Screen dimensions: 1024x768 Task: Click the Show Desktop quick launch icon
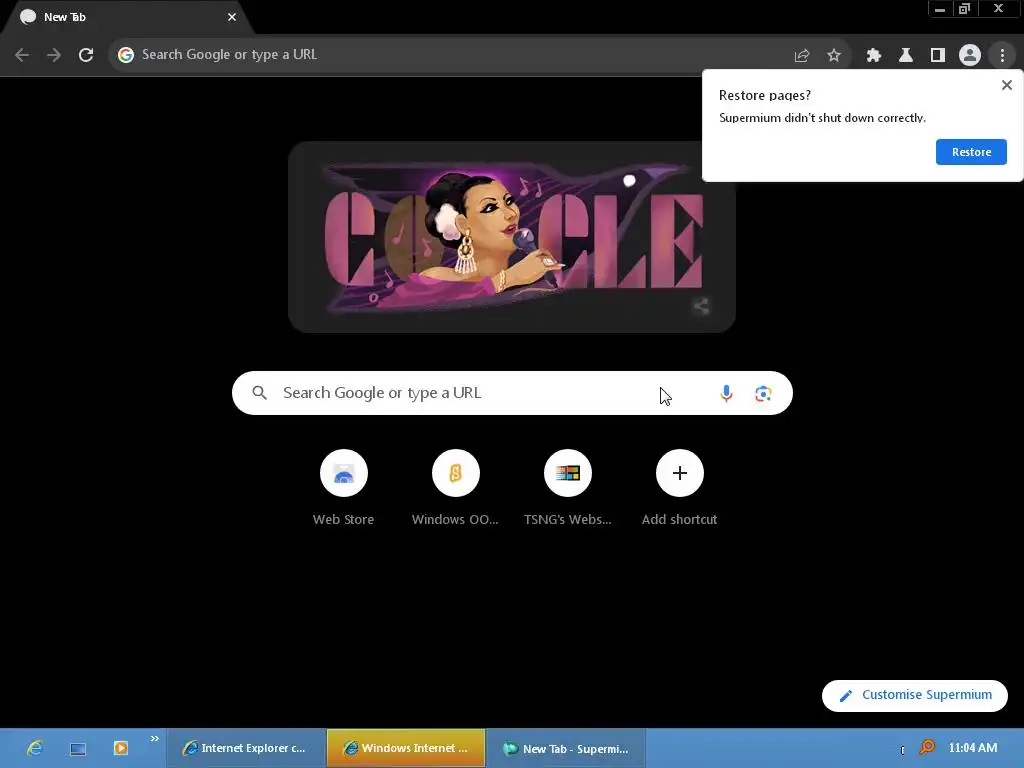78,748
